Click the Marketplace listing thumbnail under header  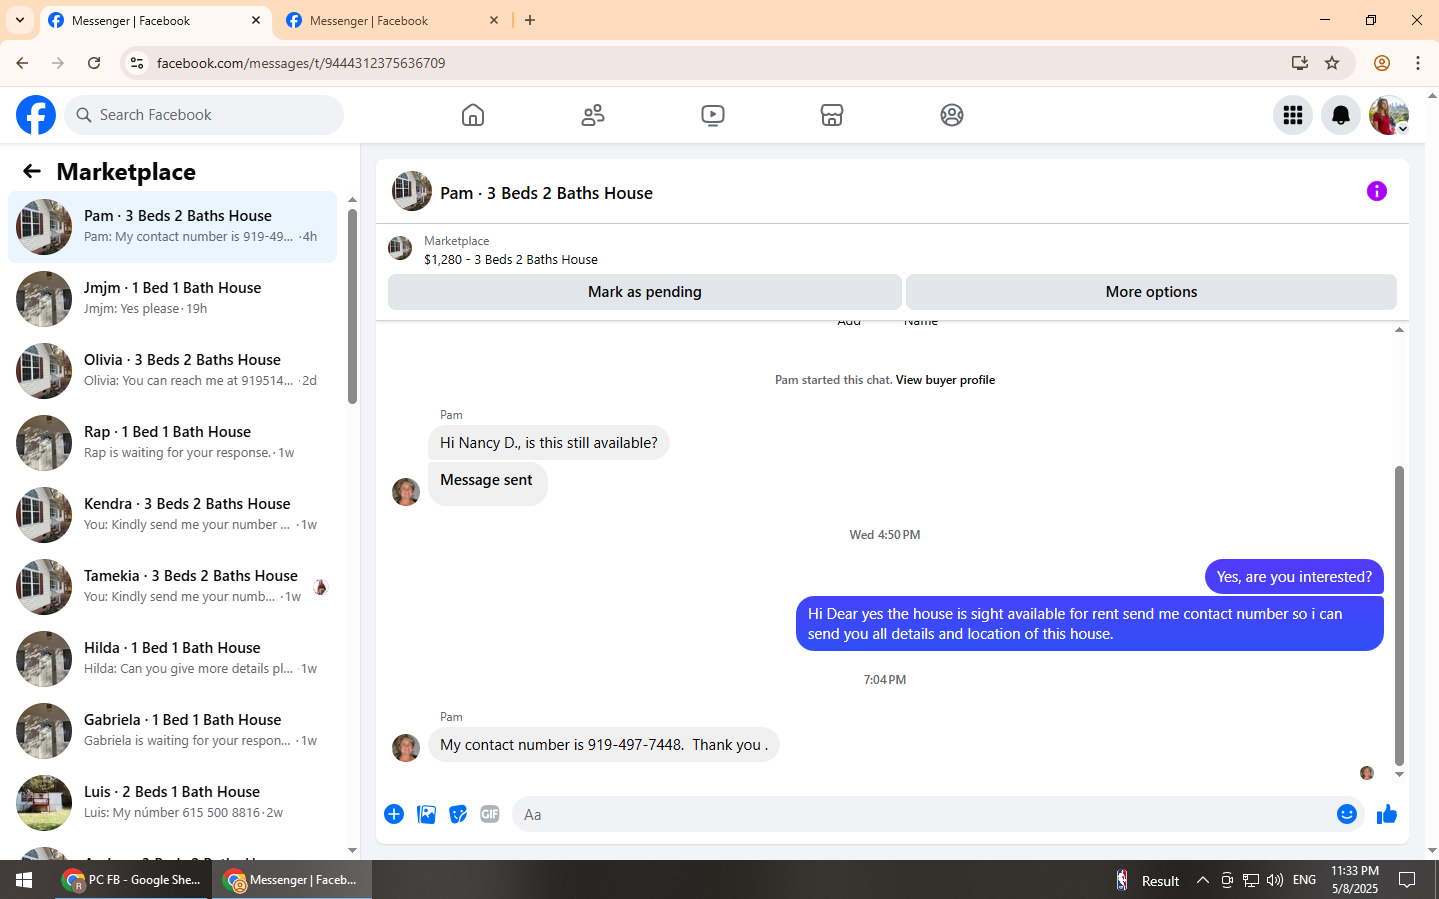coord(400,248)
